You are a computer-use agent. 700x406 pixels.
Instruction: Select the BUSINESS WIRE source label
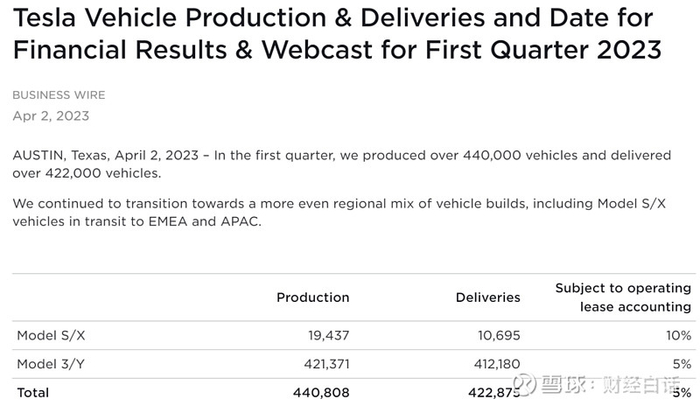coord(58,95)
